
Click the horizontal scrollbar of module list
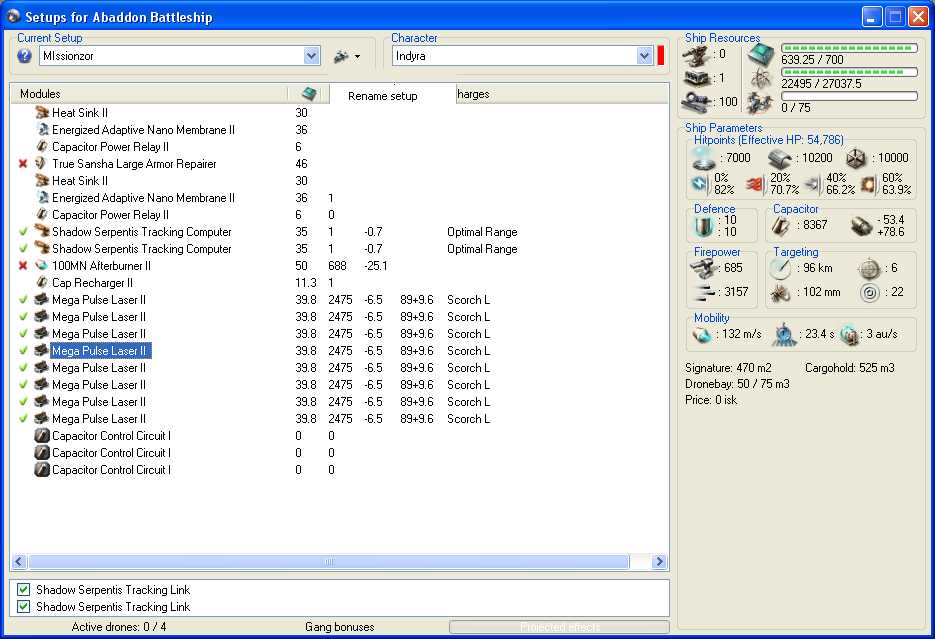[x=328, y=562]
